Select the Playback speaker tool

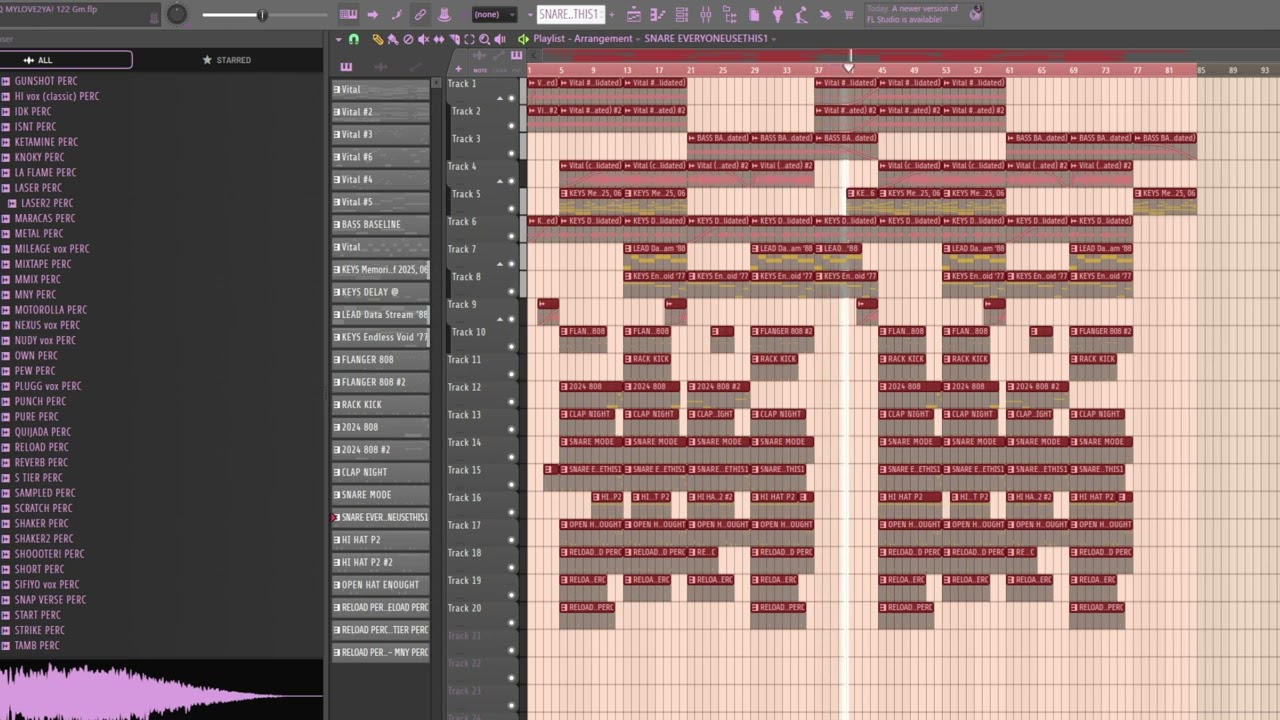(x=500, y=39)
